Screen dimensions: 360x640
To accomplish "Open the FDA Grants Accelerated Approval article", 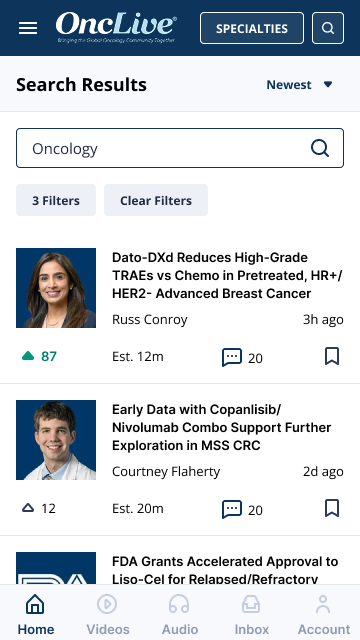I will (x=225, y=570).
